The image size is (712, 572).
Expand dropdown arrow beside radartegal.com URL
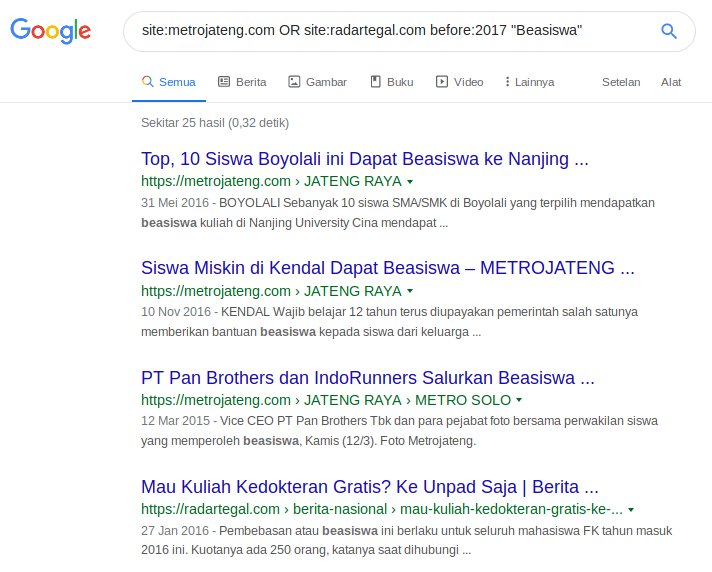coord(631,510)
